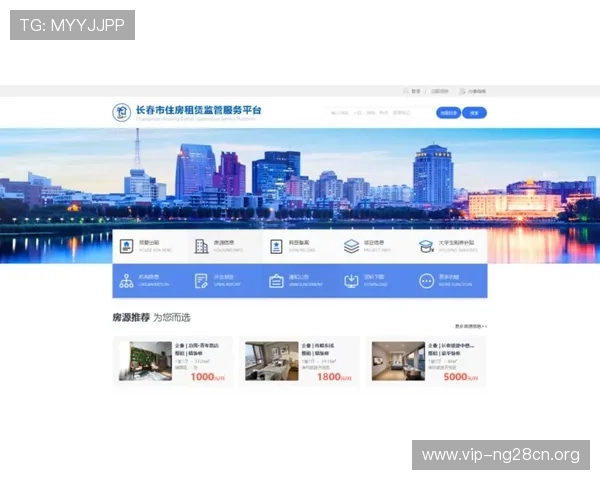Select the HOUSE FOR RENT menu label
This screenshot has height=480, width=600.
pos(155,250)
